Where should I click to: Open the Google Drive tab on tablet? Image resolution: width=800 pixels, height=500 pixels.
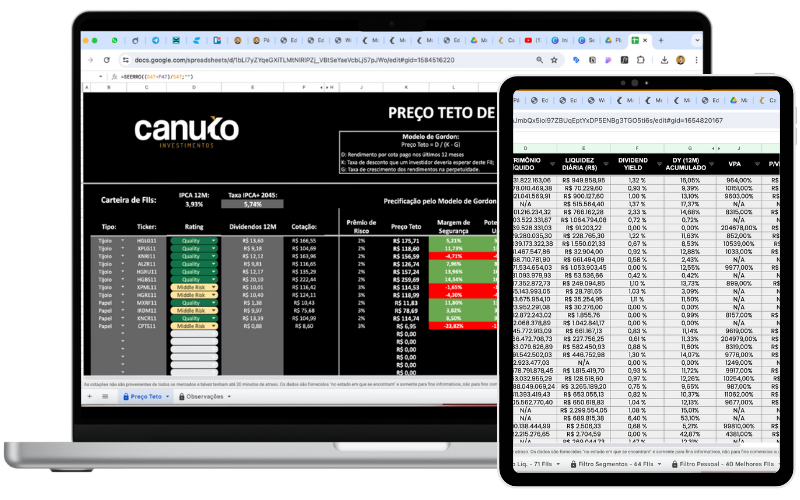pyautogui.click(x=735, y=100)
